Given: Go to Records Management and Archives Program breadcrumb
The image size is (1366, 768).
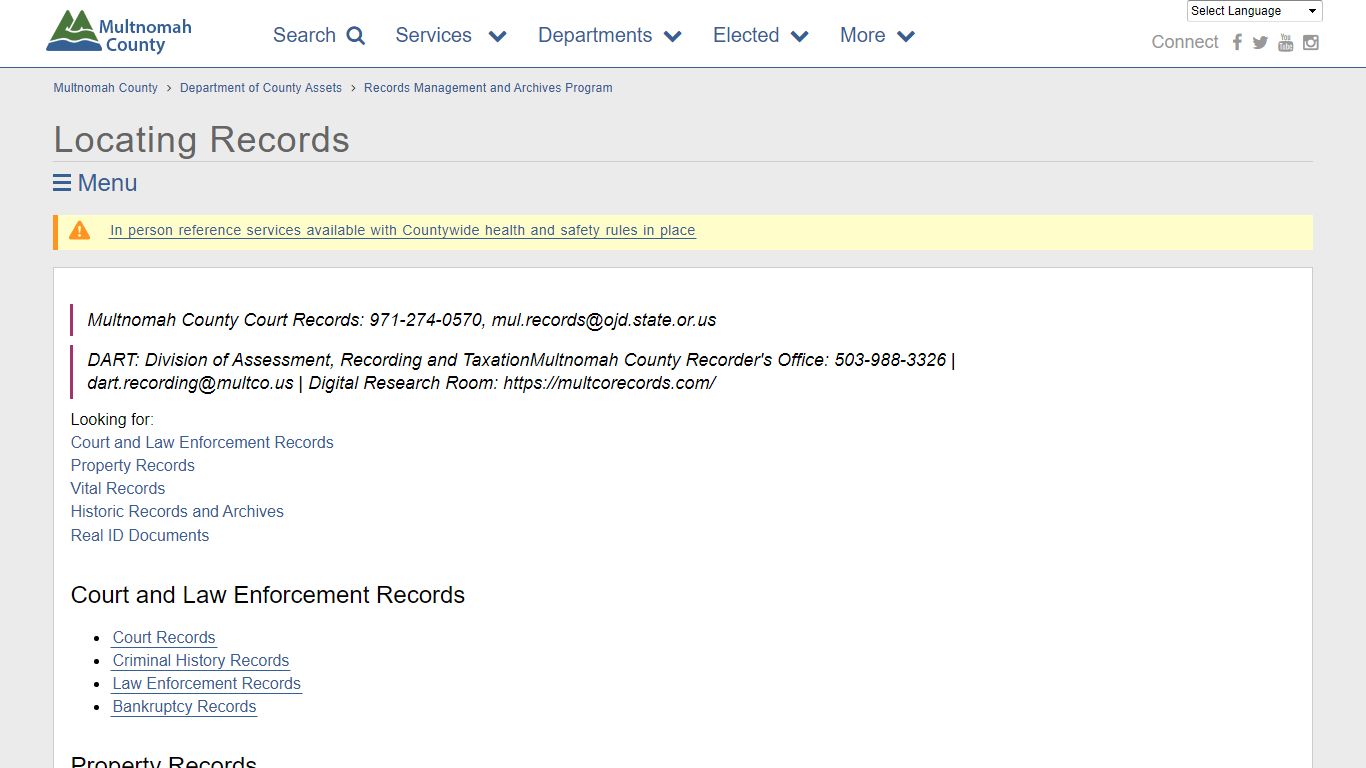Looking at the screenshot, I should 488,88.
